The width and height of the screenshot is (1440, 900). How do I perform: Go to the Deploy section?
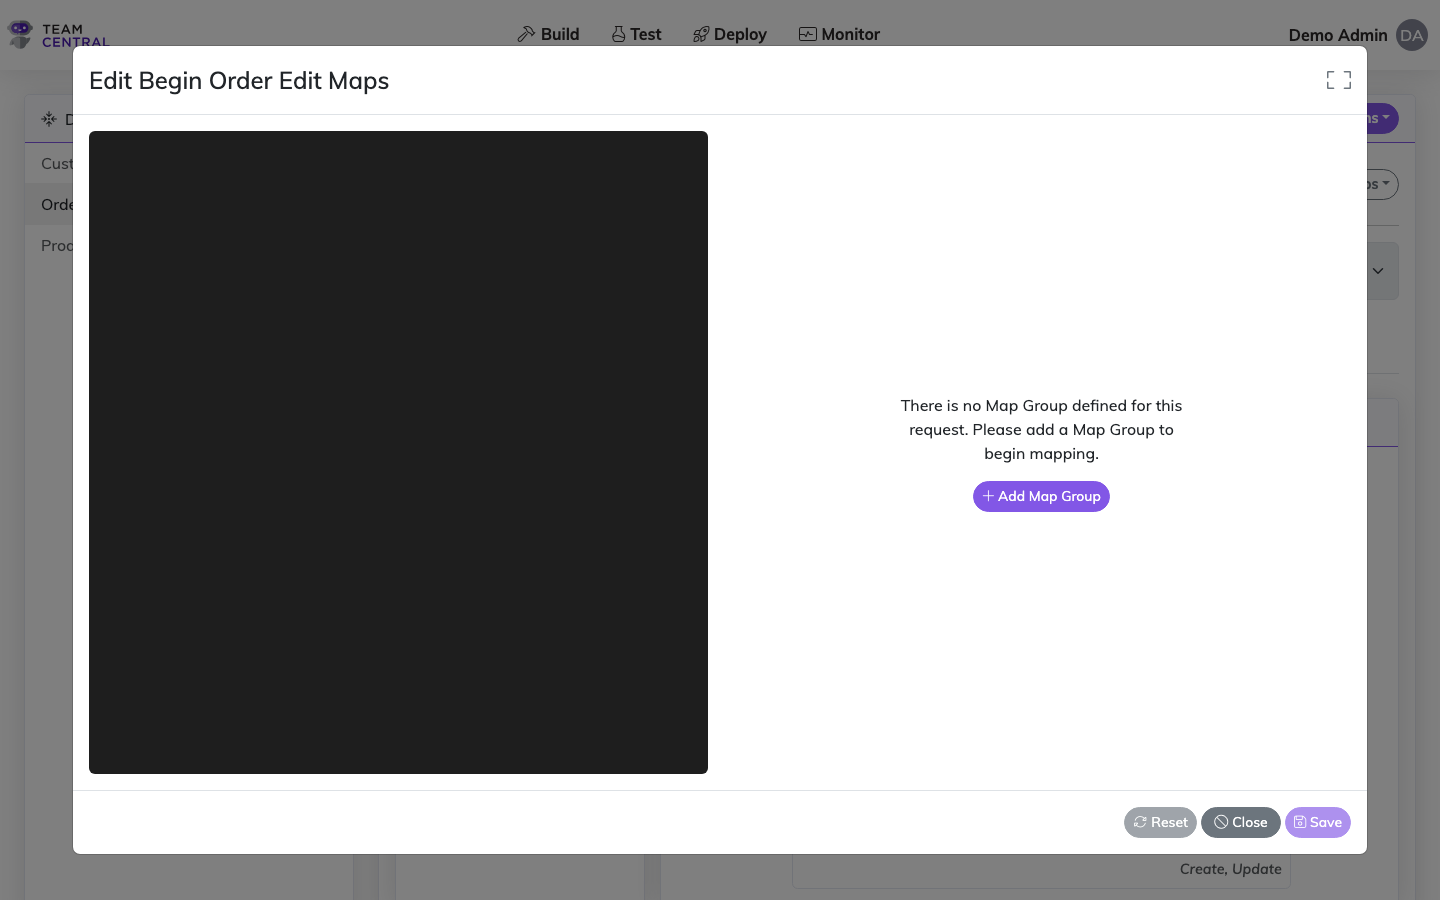click(x=740, y=34)
